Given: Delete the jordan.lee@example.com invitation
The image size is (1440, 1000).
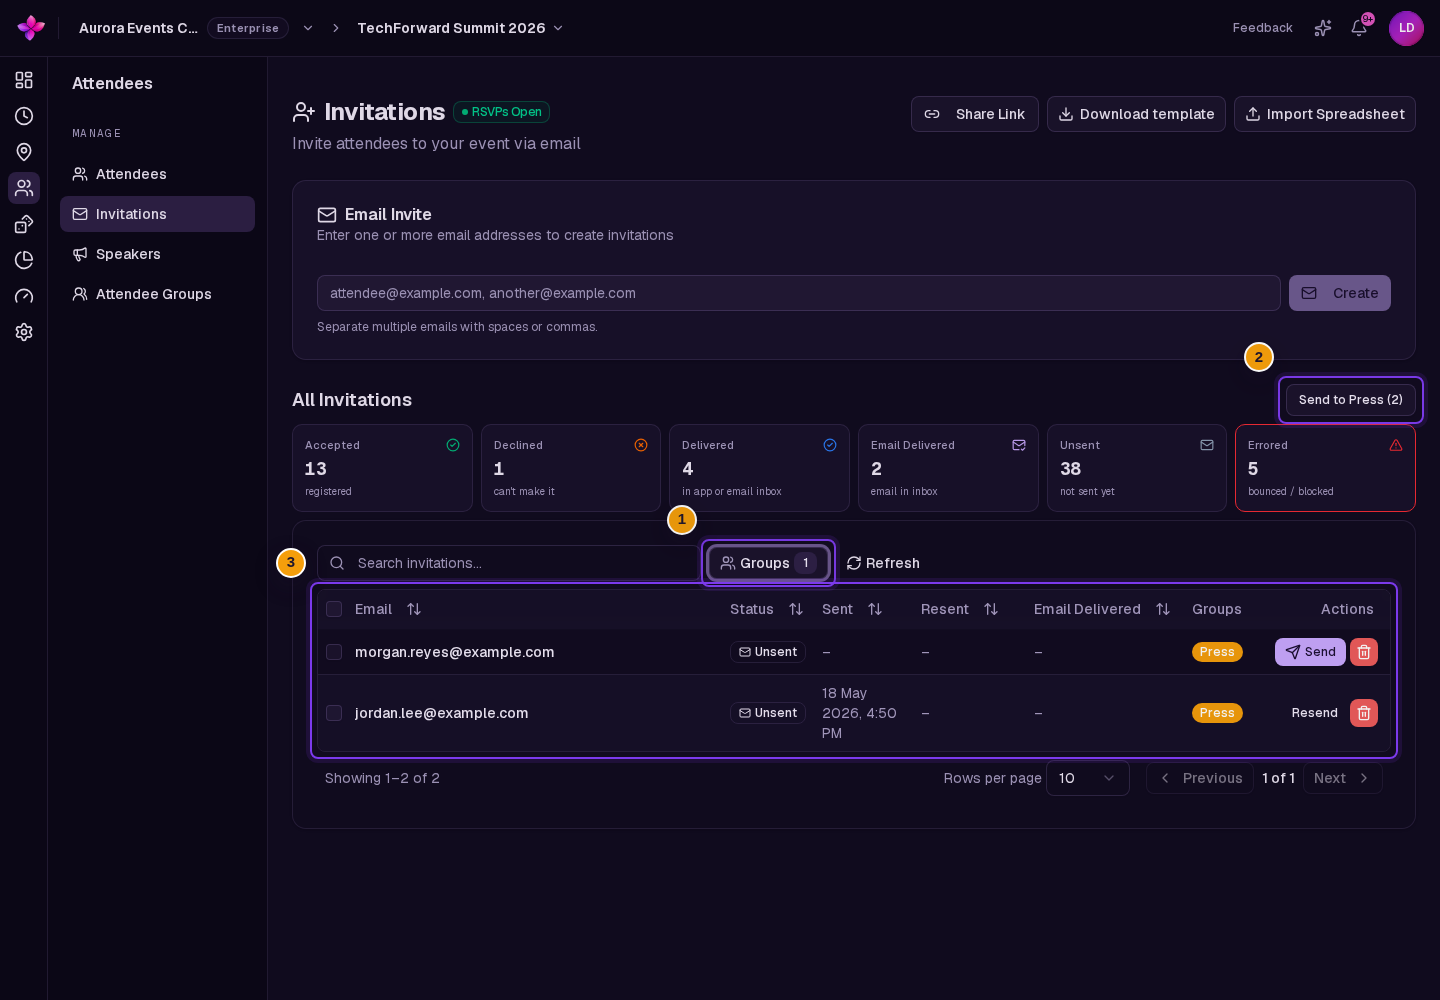Looking at the screenshot, I should [1364, 713].
